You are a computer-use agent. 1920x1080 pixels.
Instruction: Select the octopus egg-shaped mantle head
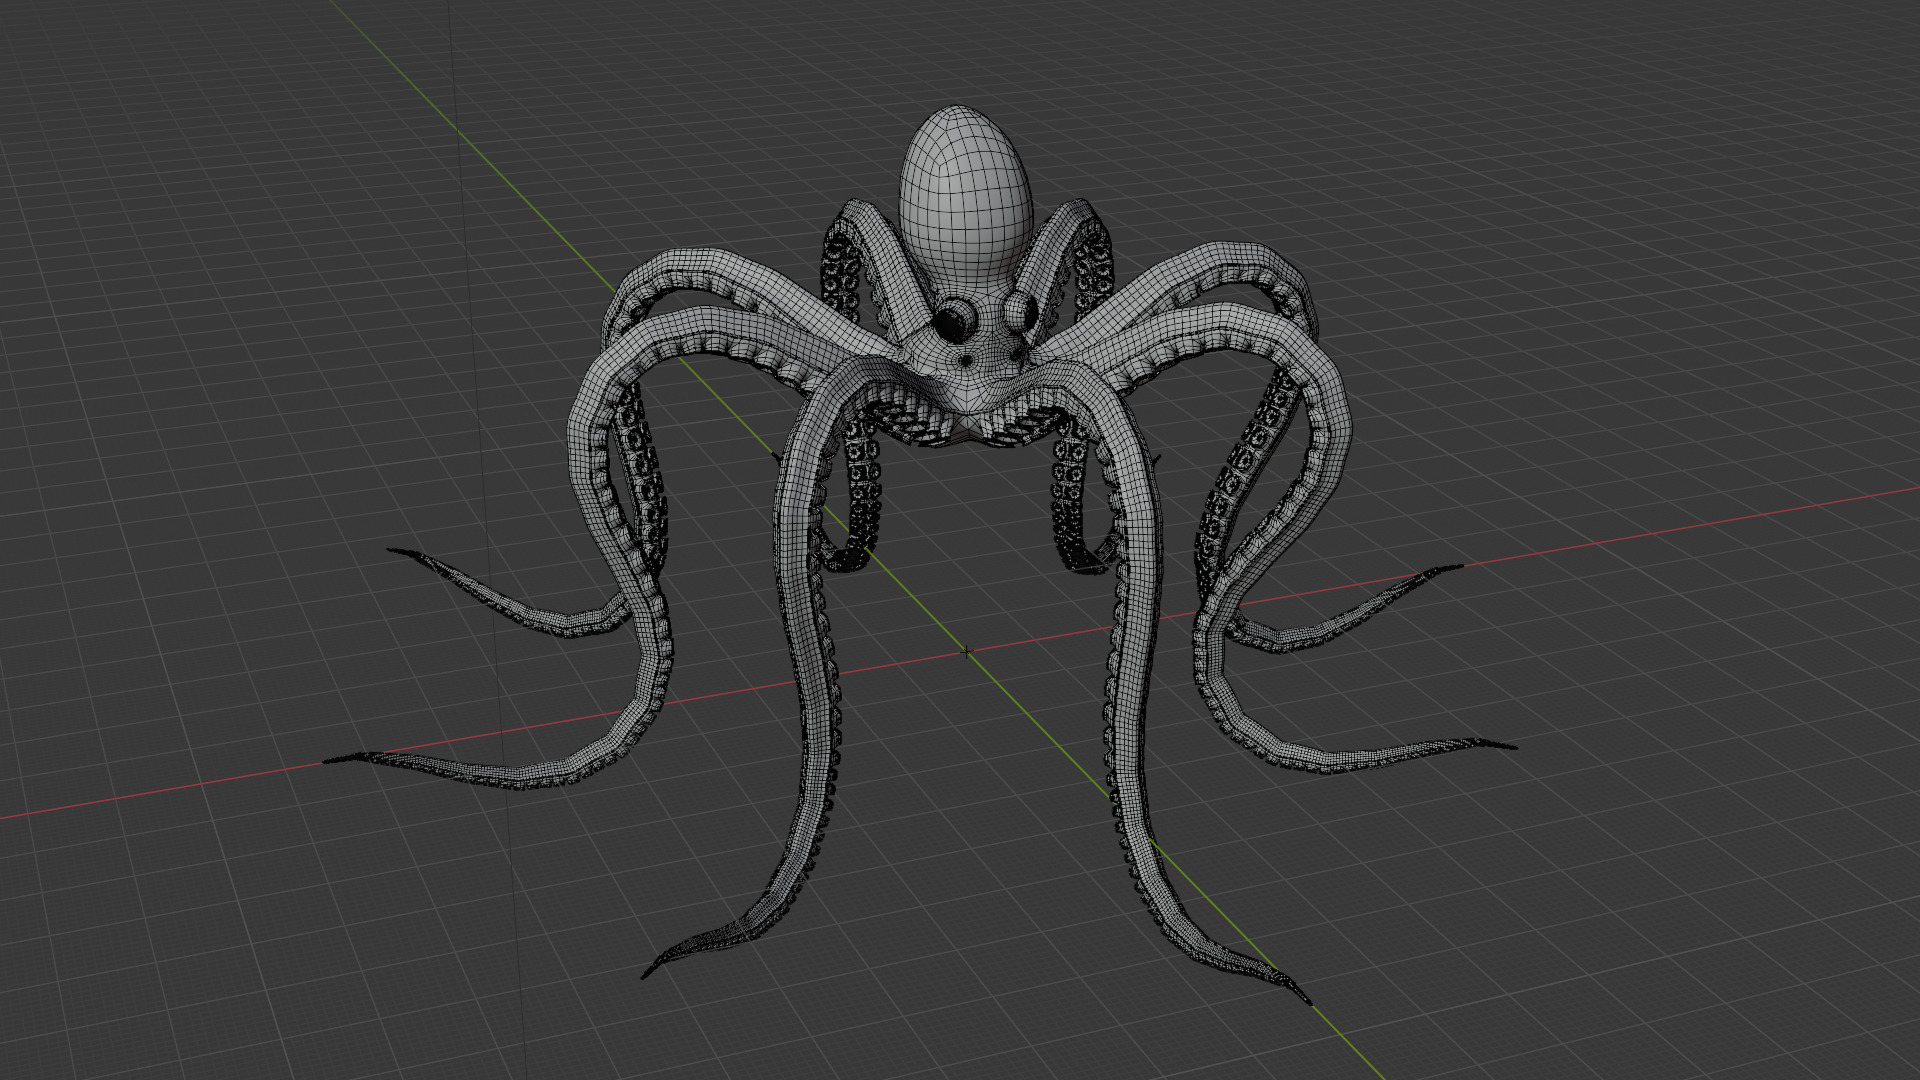(965, 195)
